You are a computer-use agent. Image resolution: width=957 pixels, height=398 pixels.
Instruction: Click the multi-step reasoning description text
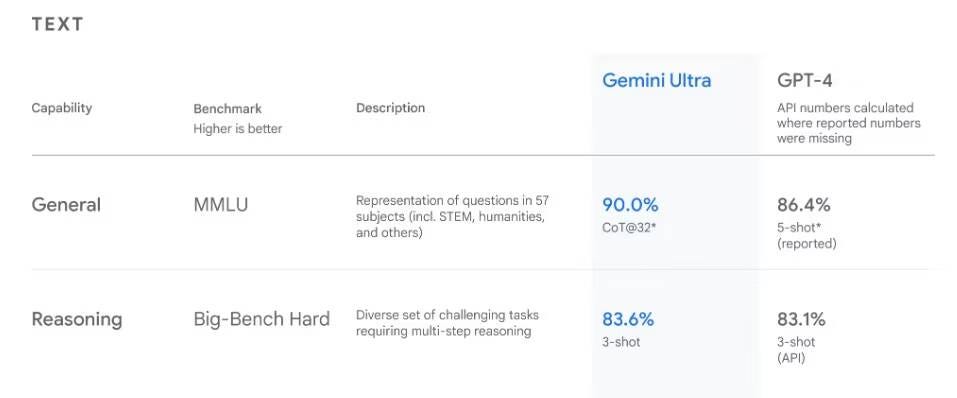point(447,324)
